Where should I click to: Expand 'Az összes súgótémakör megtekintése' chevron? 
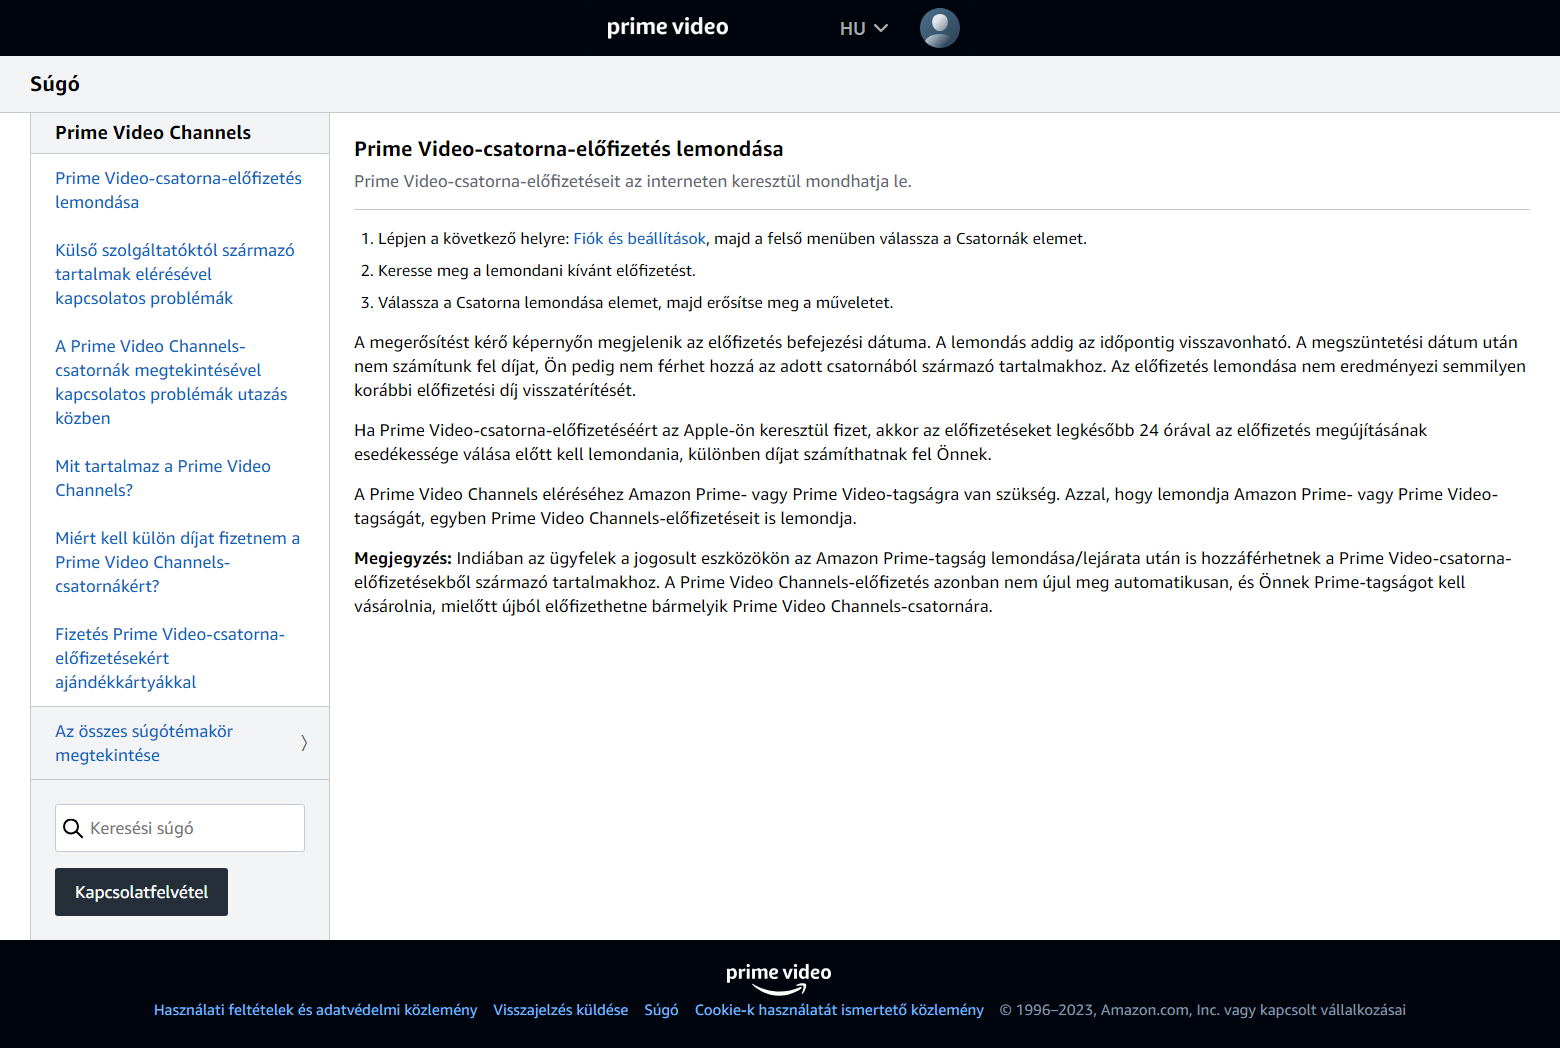[x=304, y=743]
